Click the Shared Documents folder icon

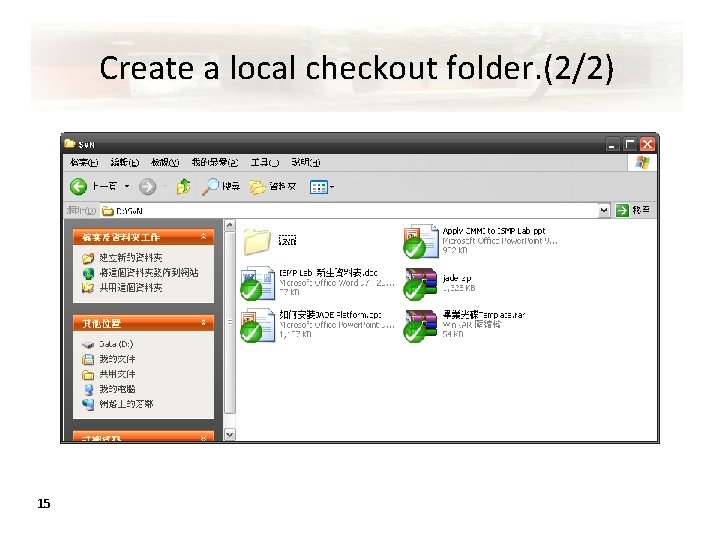tap(88, 375)
